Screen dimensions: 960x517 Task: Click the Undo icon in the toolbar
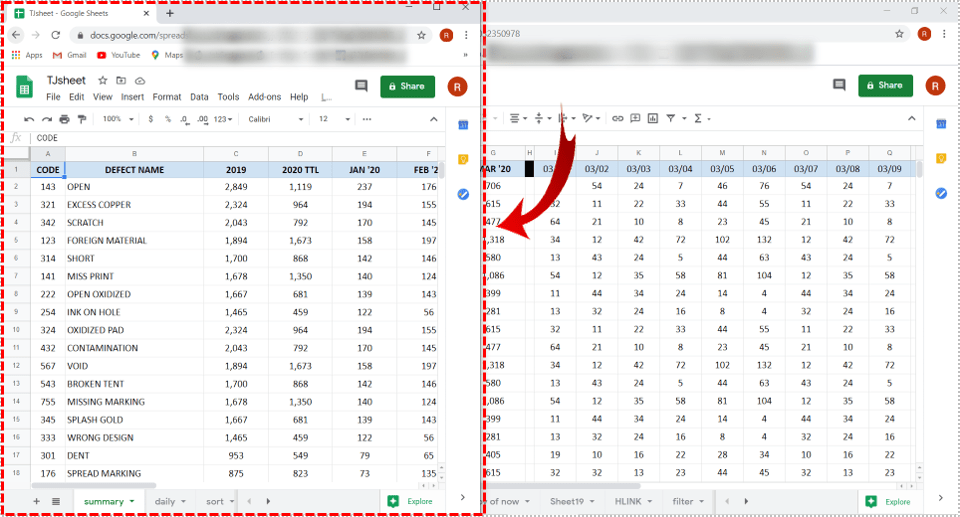coord(29,119)
